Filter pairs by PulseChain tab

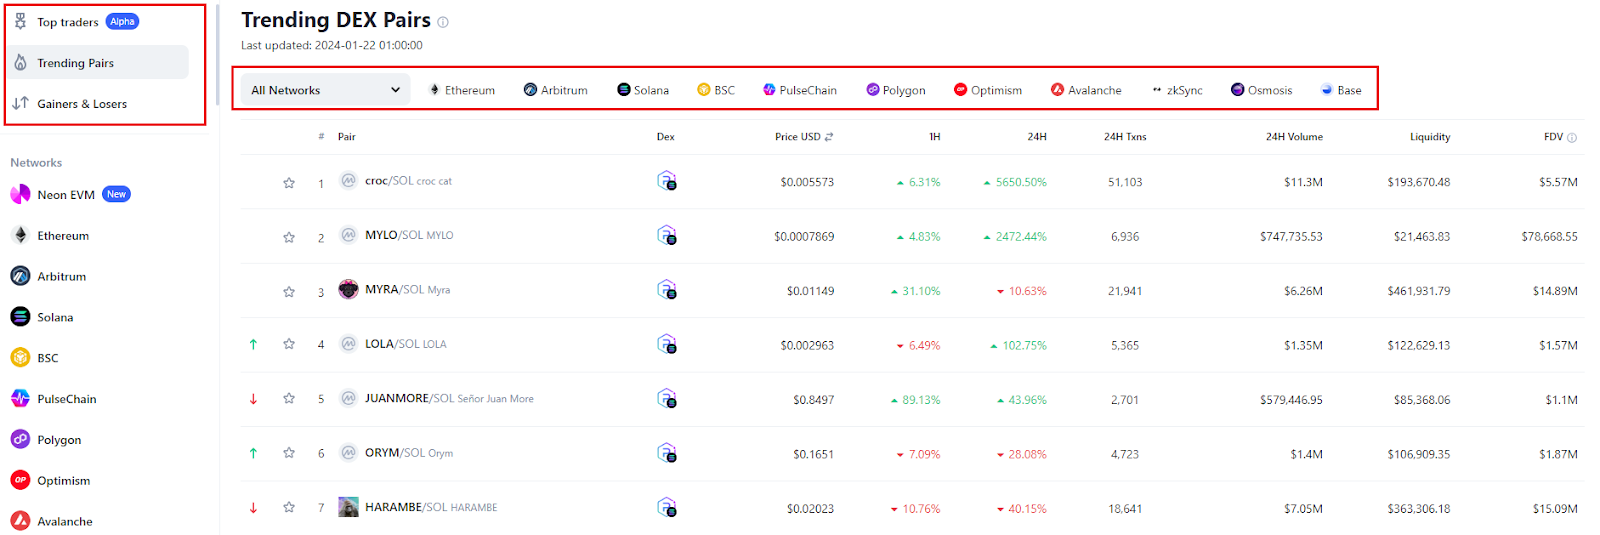(x=800, y=90)
